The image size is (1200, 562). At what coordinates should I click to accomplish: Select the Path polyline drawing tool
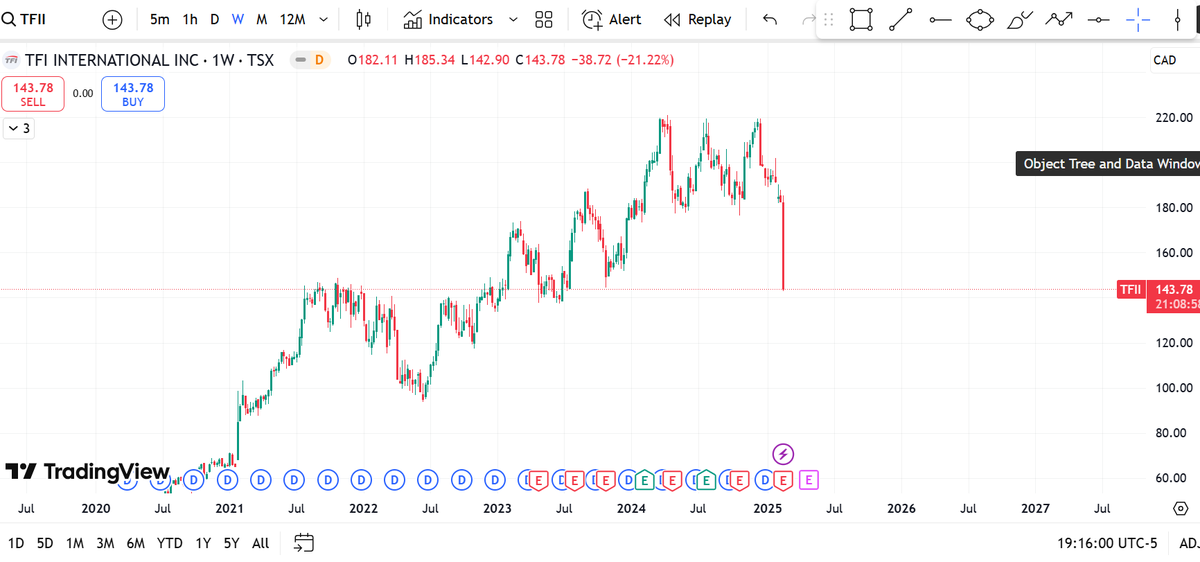(x=1060, y=19)
